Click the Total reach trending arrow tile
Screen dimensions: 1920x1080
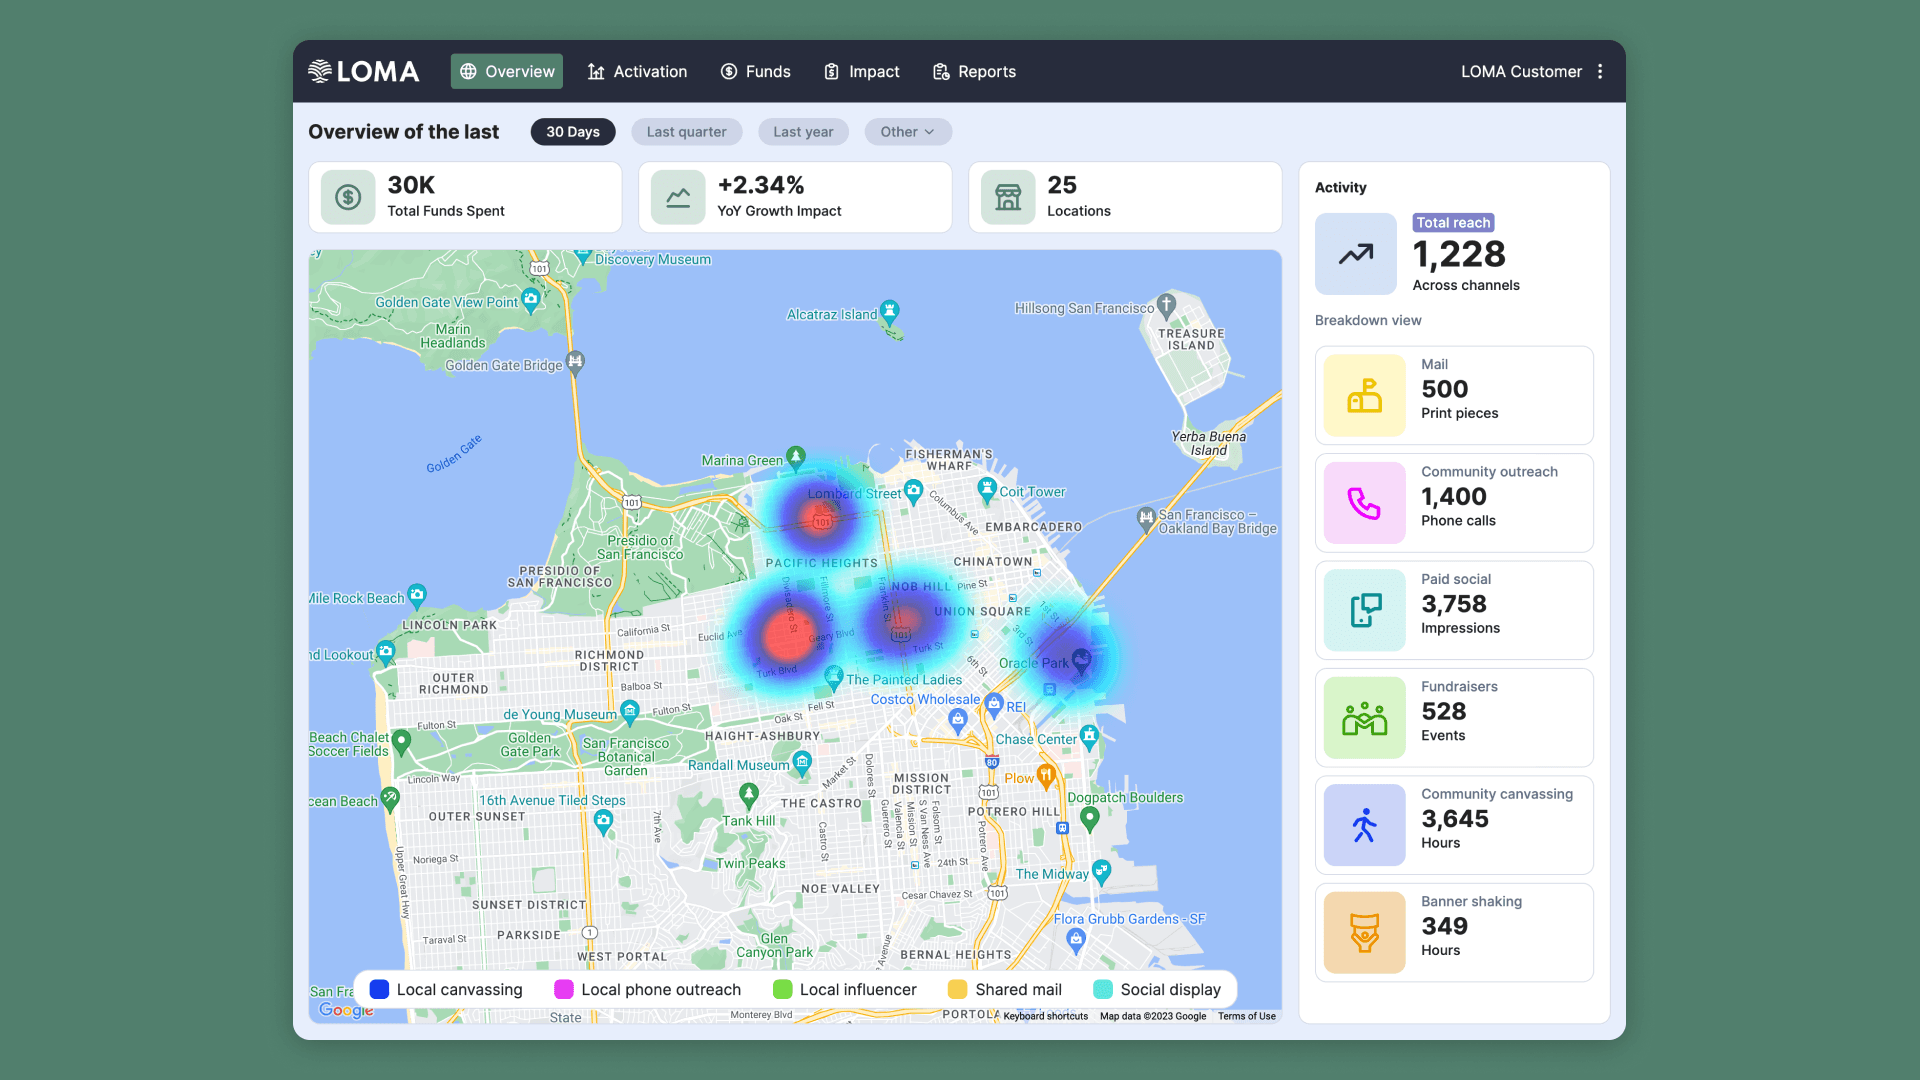(1355, 254)
